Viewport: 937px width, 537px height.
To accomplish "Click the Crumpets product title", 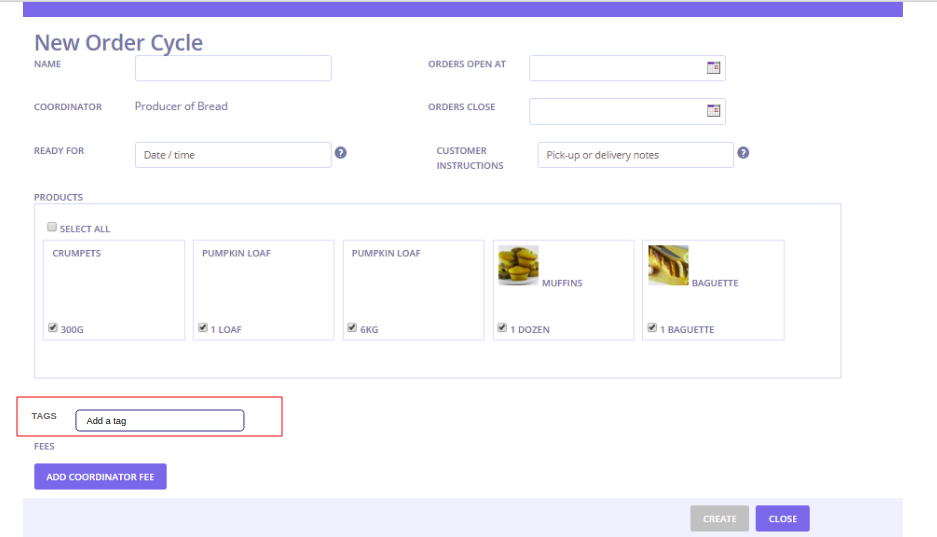I will (76, 253).
